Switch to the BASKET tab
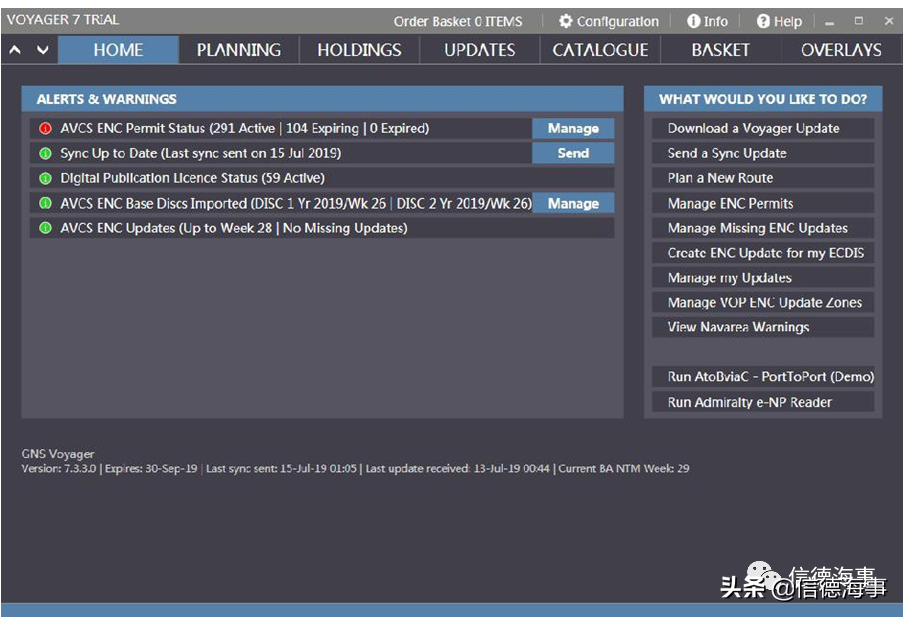The image size is (906, 618). (721, 50)
